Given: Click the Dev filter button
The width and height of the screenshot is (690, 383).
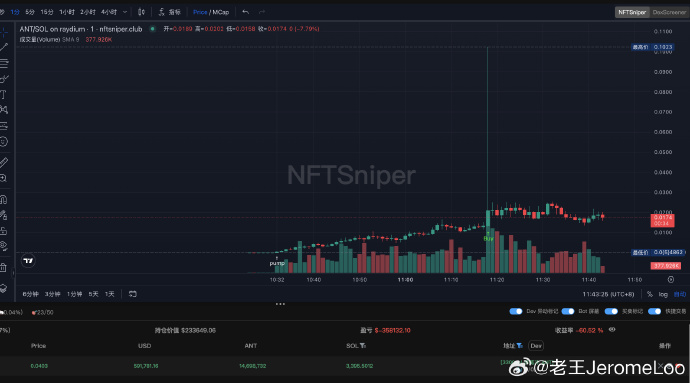Looking at the screenshot, I should [536, 346].
